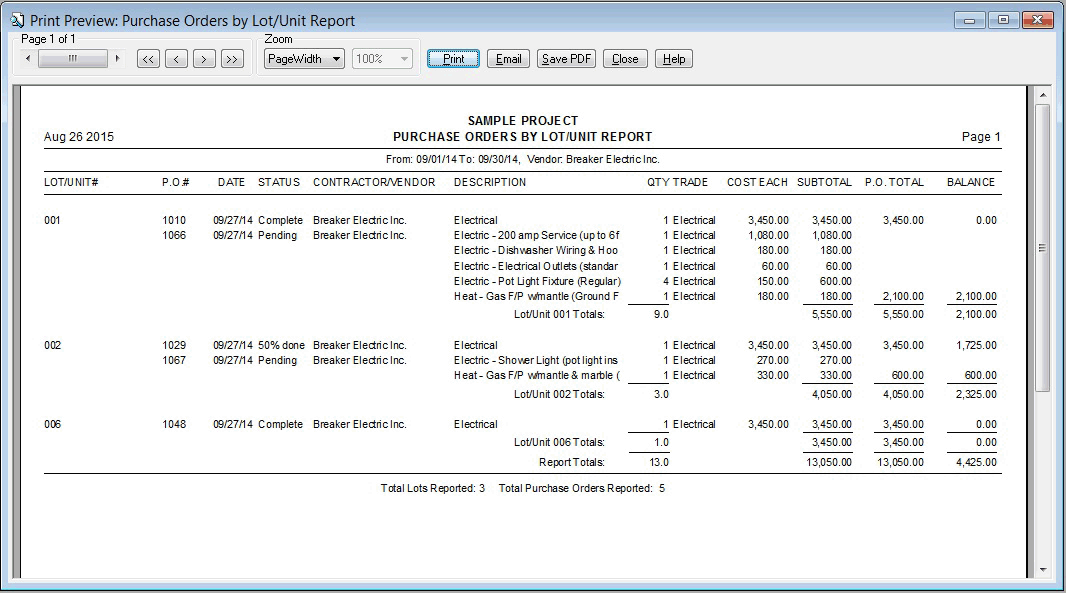This screenshot has height=593, width=1066.
Task: Click balance value 1,725.00
Action: [x=976, y=345]
